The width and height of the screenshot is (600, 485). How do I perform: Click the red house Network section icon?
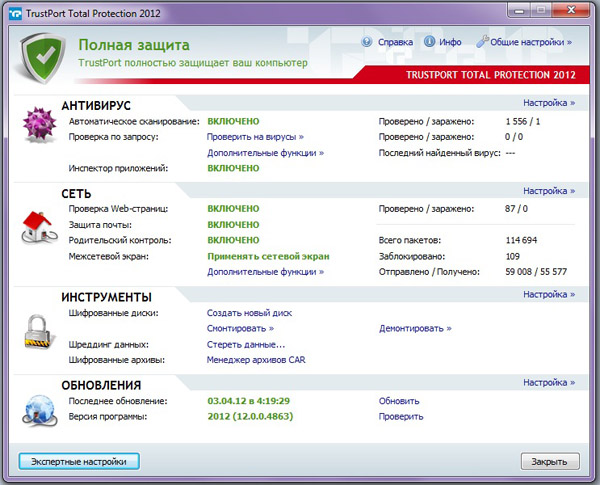37,227
